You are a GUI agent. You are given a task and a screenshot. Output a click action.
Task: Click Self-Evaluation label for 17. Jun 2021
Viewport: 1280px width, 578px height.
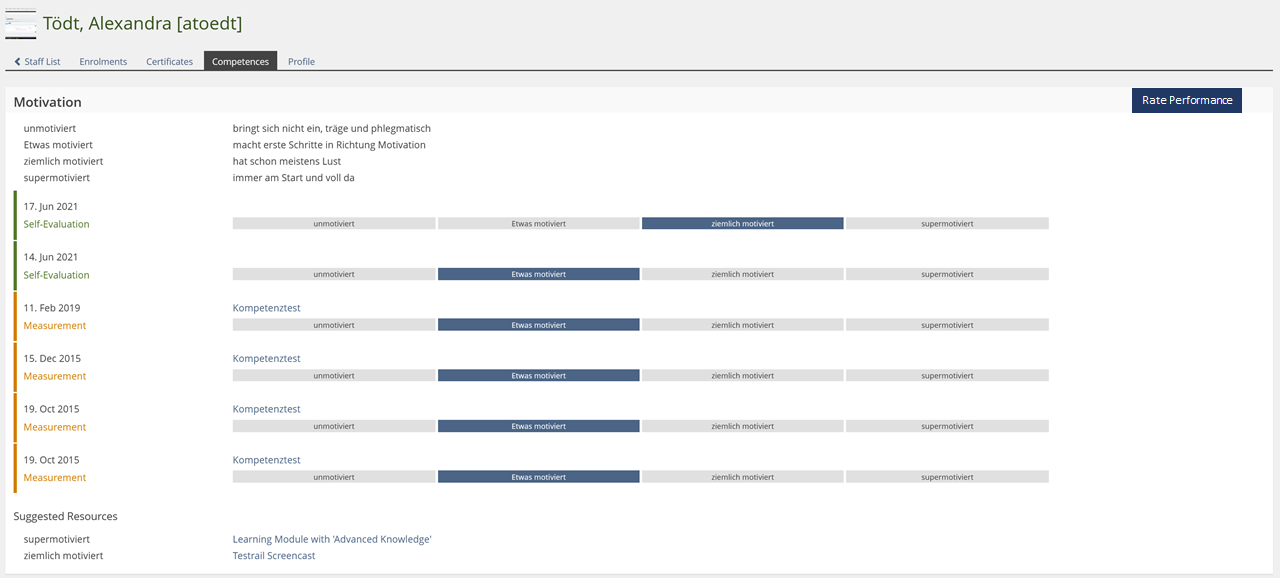[x=56, y=225]
